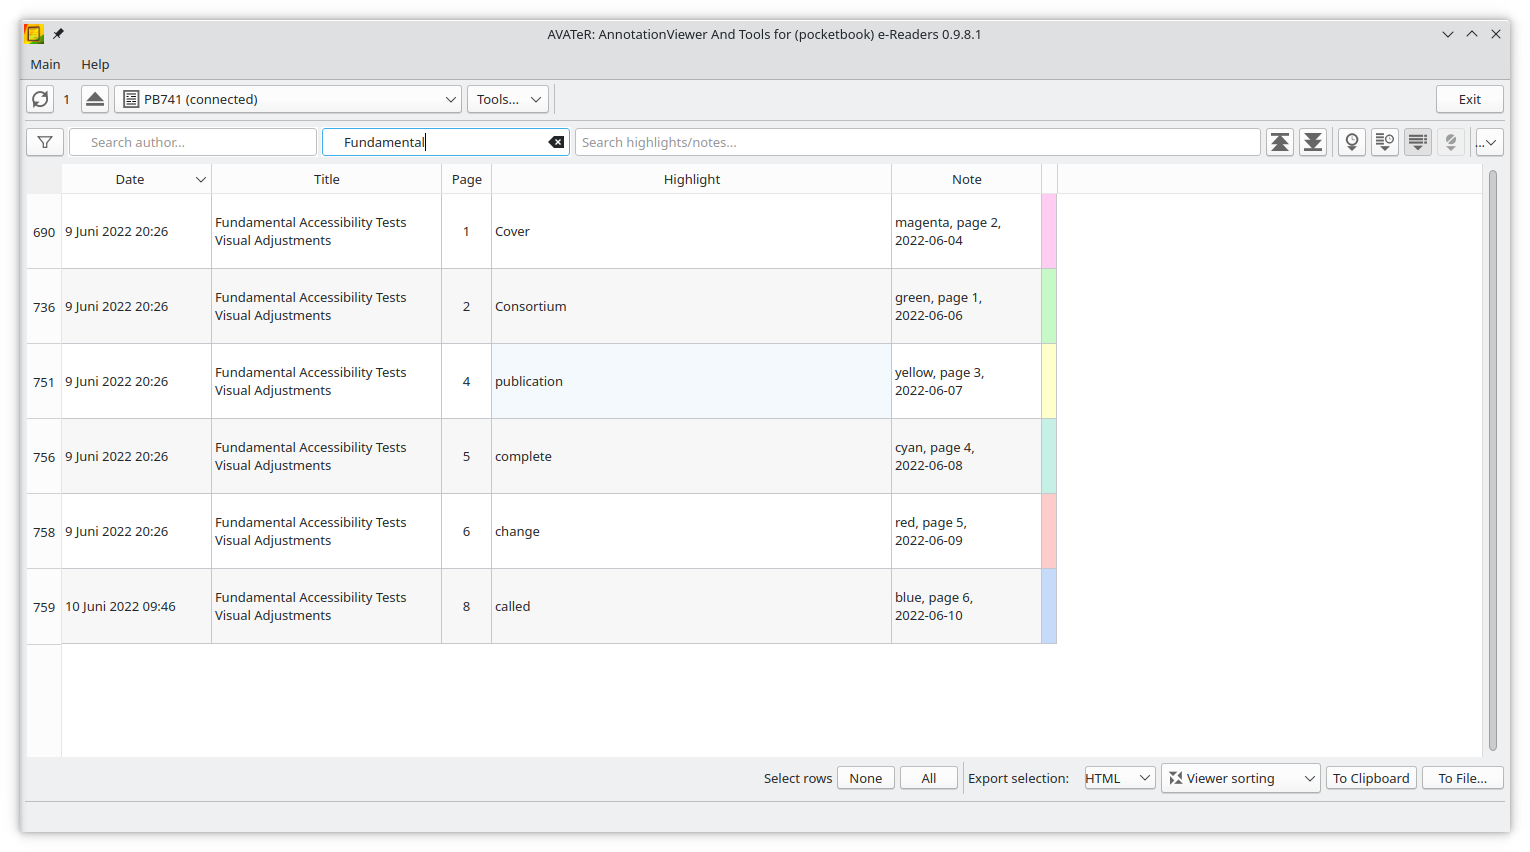Open the Viewer sorting dropdown
The width and height of the screenshot is (1530, 852).
pos(1241,778)
